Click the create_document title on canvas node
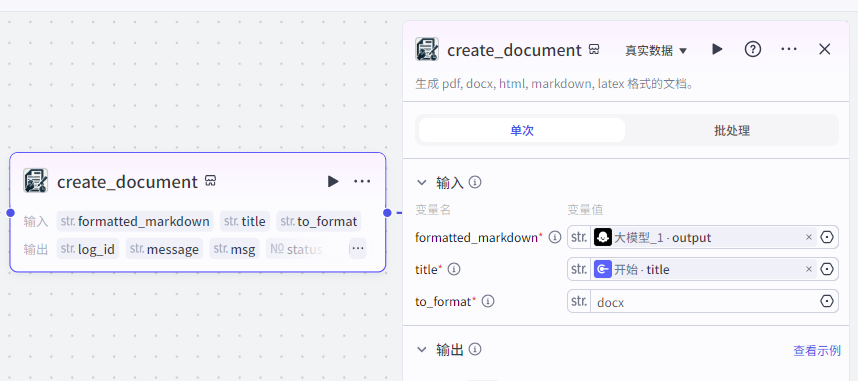 tap(127, 182)
